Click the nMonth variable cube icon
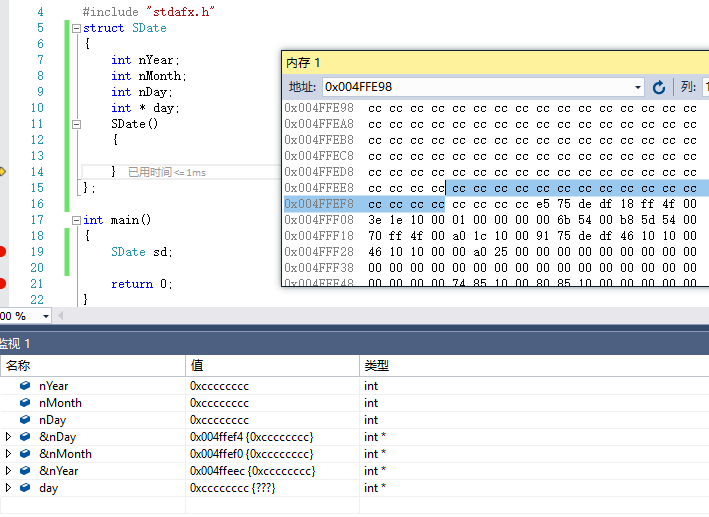 coord(25,403)
